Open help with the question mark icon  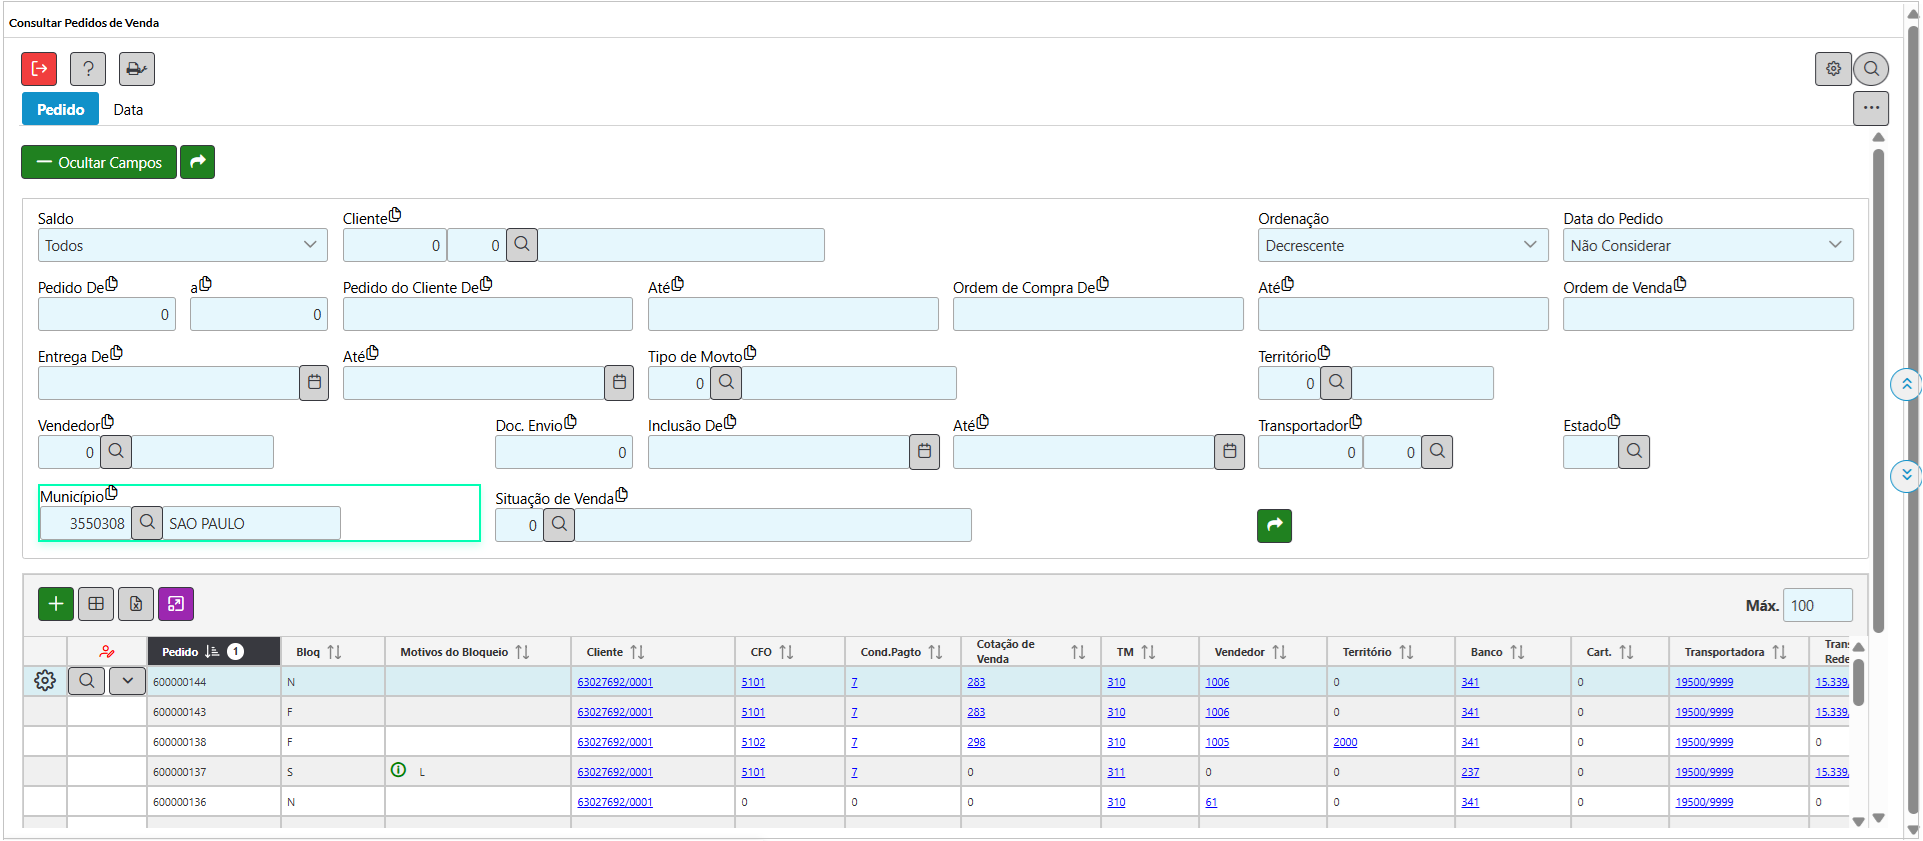[88, 69]
